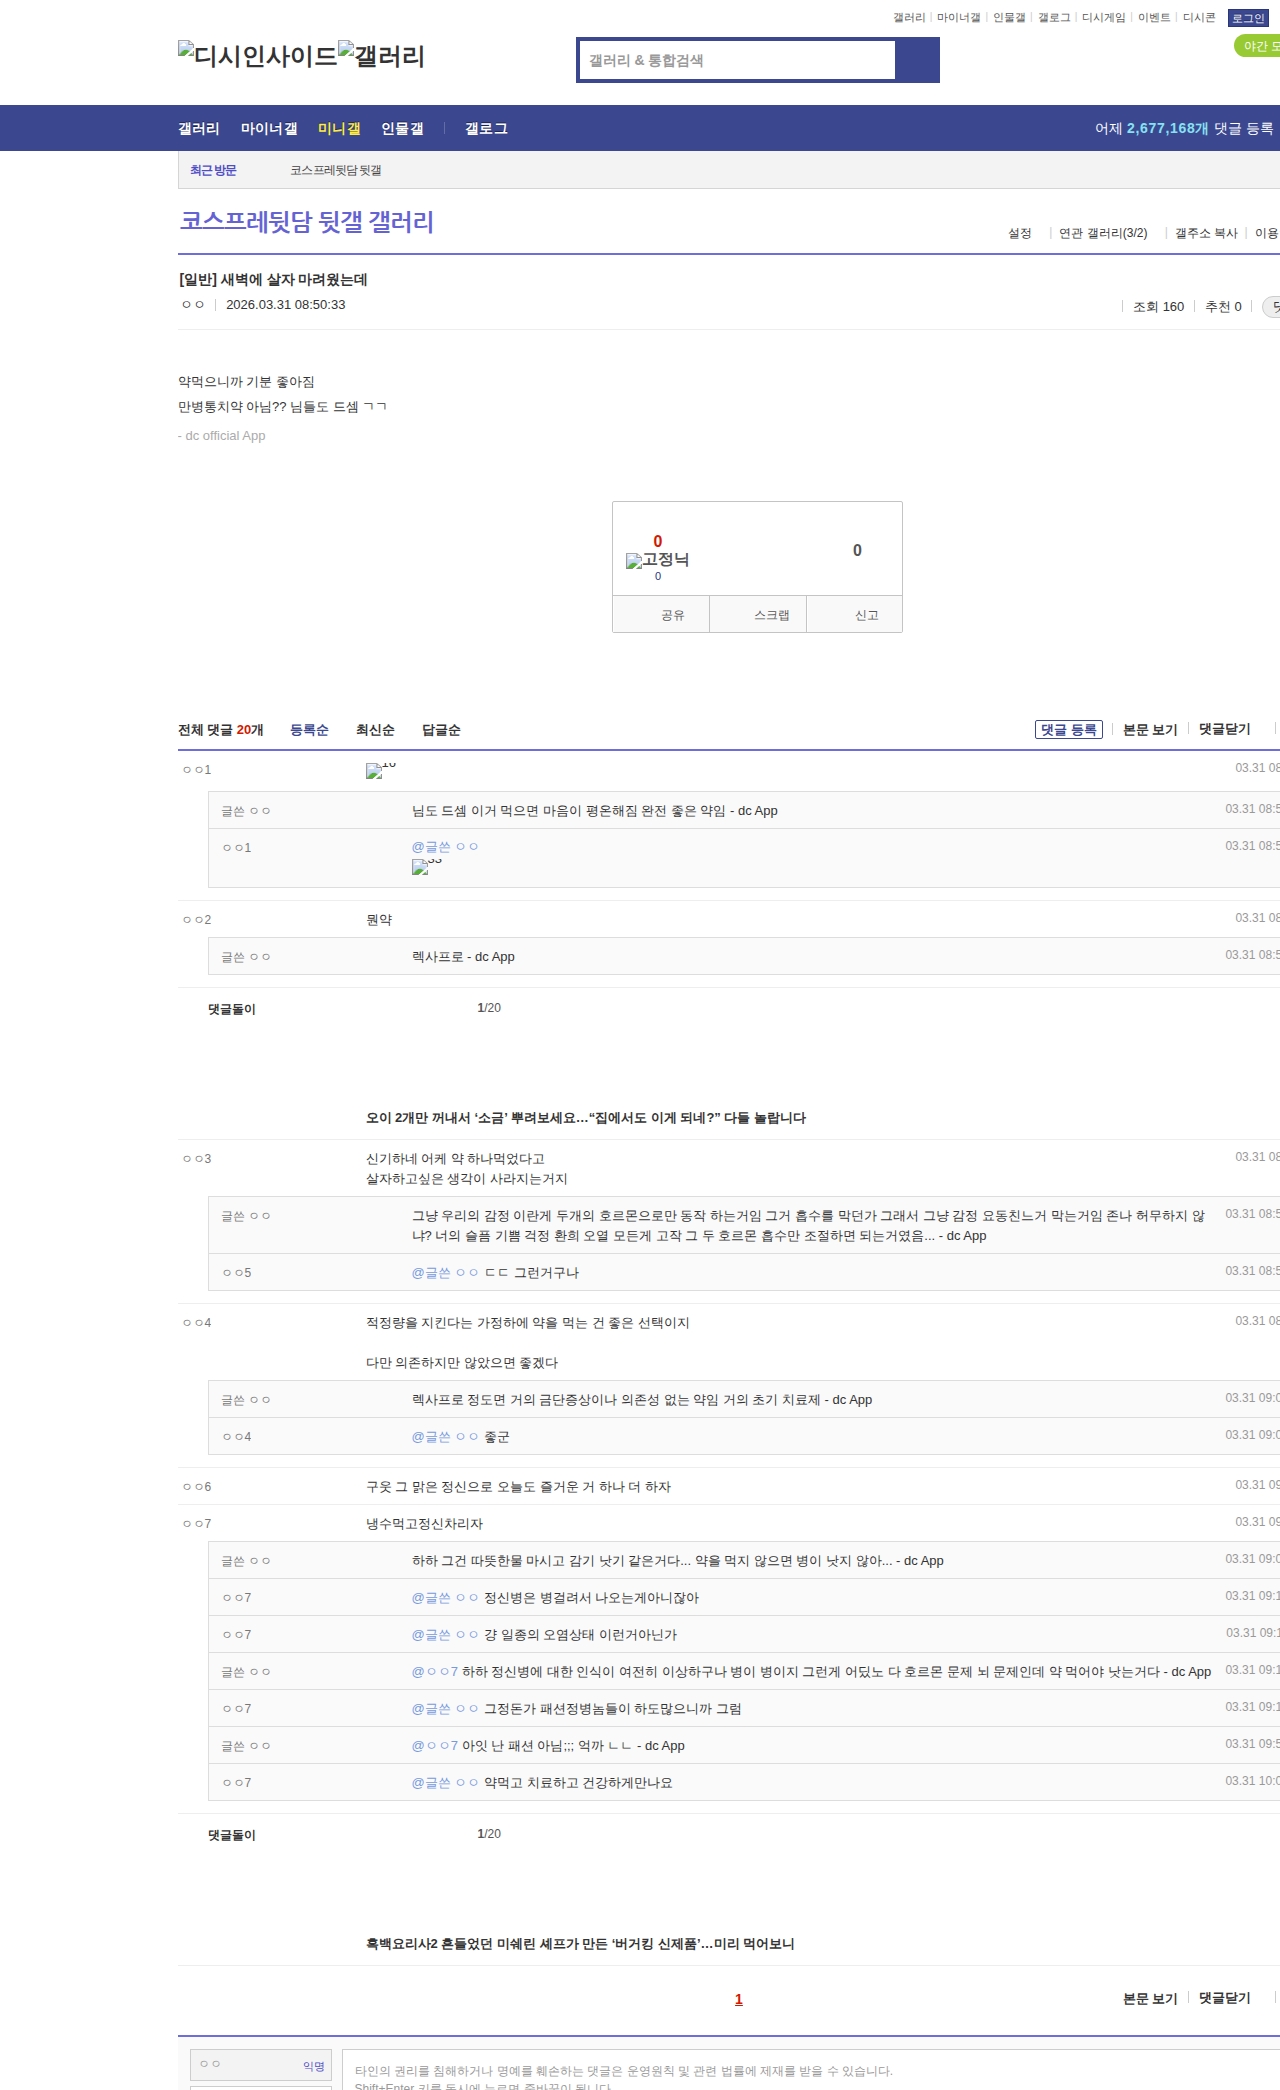
Task: Expand the 연관 갤러리(3/2) list
Action: 1103,233
